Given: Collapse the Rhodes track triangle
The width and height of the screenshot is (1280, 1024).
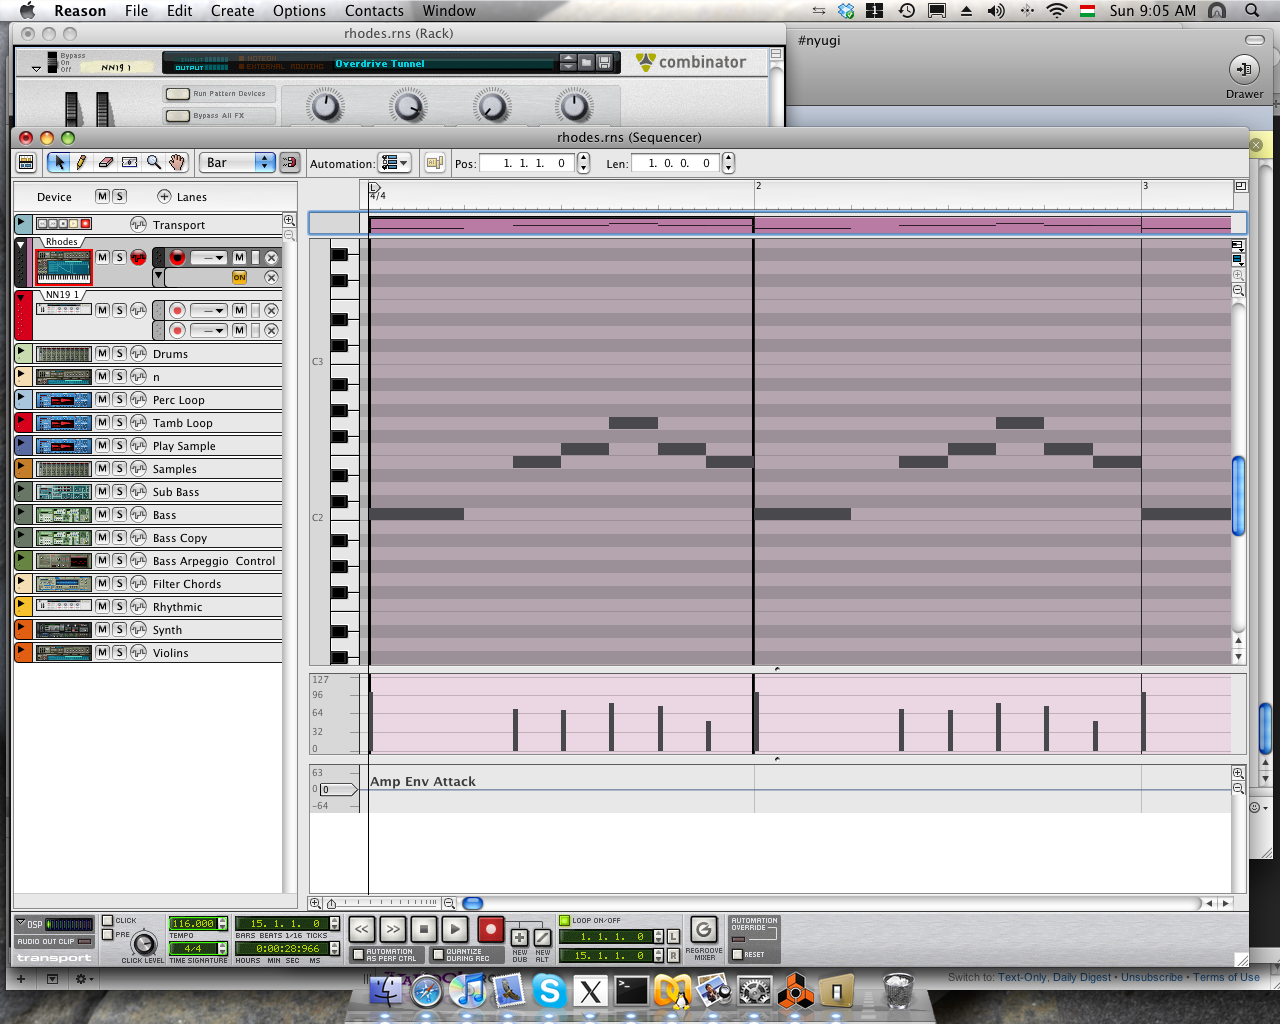Looking at the screenshot, I should point(21,244).
